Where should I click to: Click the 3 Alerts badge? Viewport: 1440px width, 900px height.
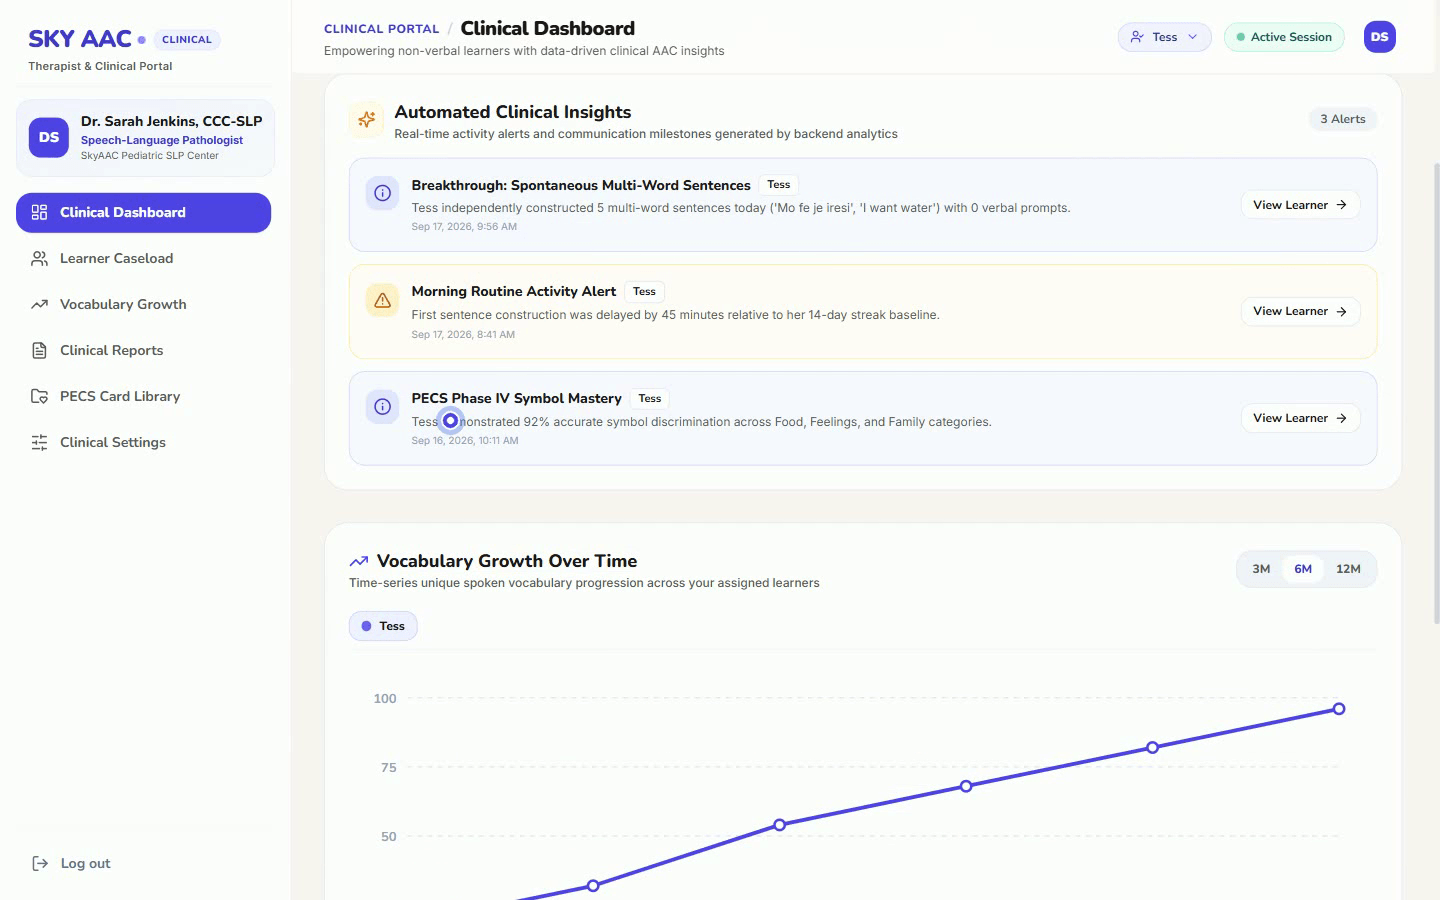point(1343,119)
